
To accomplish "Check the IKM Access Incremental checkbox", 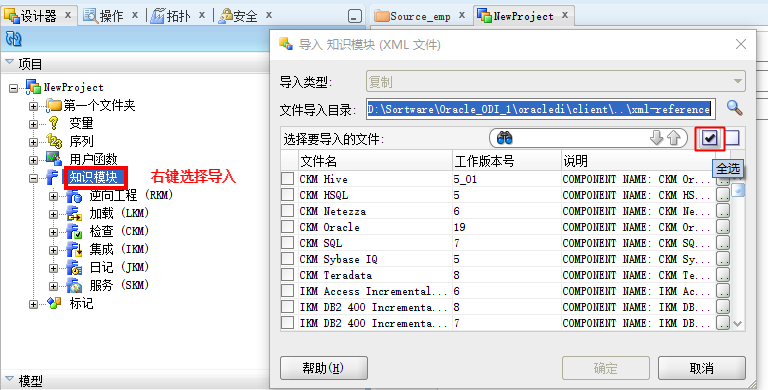I will click(288, 291).
